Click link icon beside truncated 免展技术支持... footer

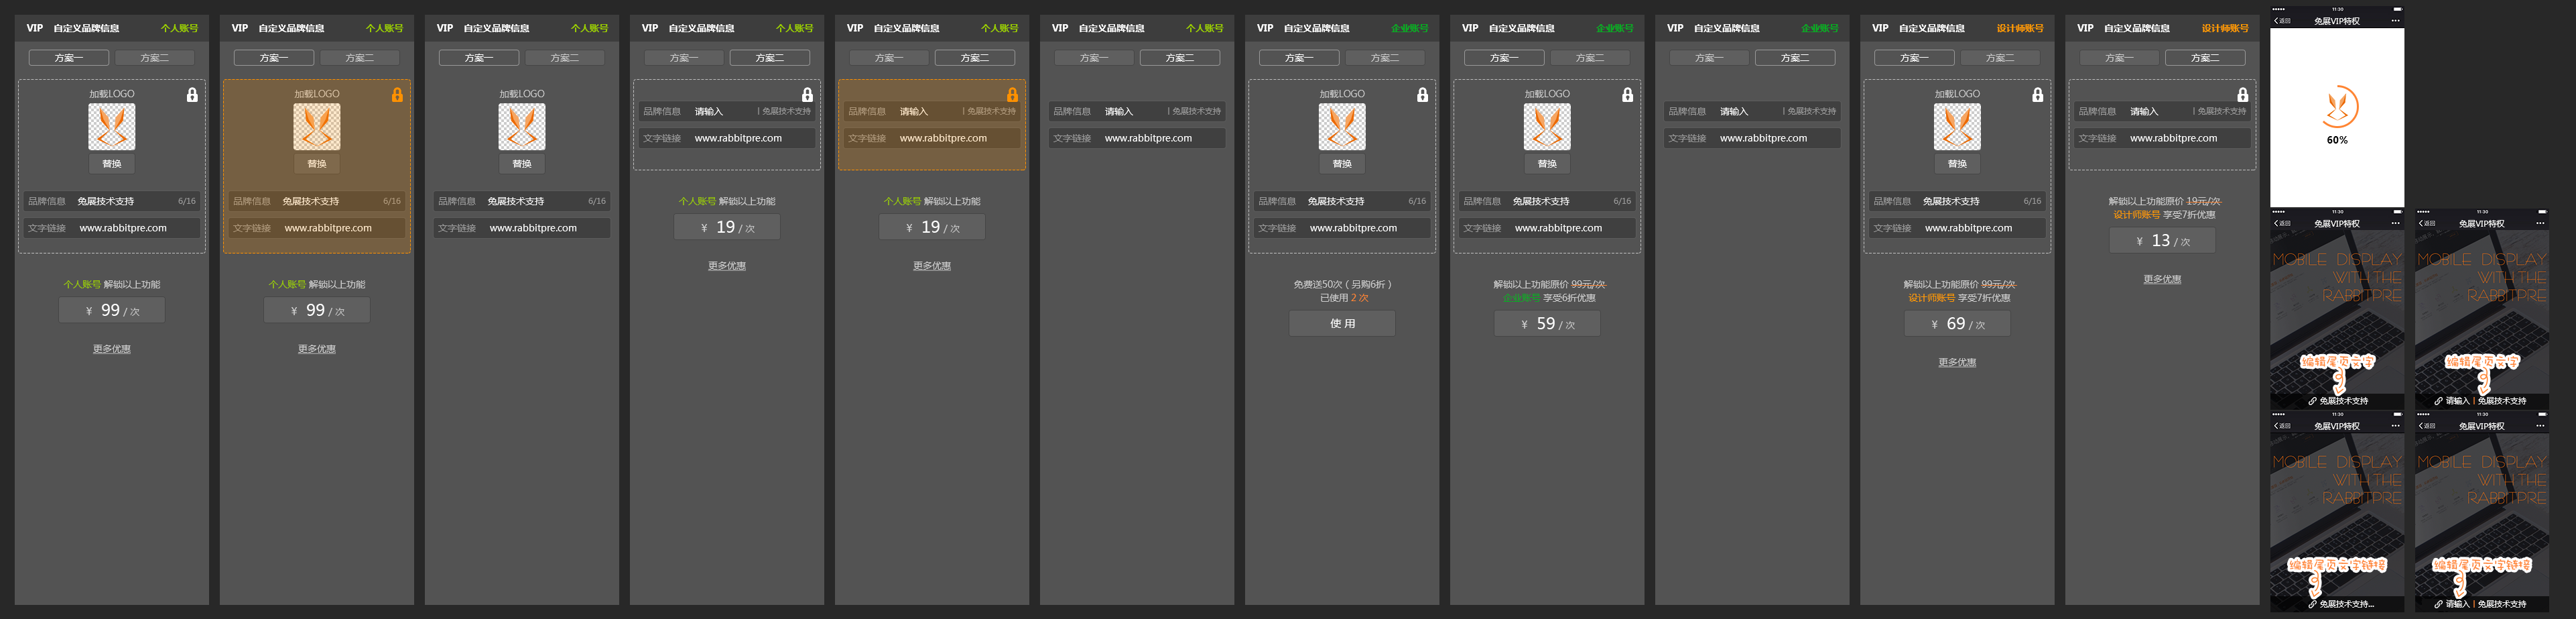tap(2312, 604)
